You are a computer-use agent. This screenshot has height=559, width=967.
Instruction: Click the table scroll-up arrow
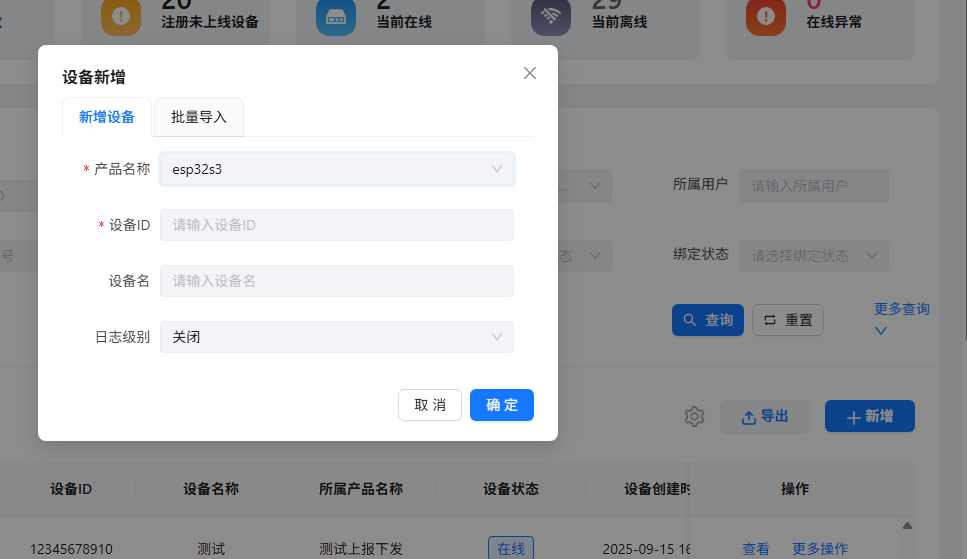coord(907,526)
